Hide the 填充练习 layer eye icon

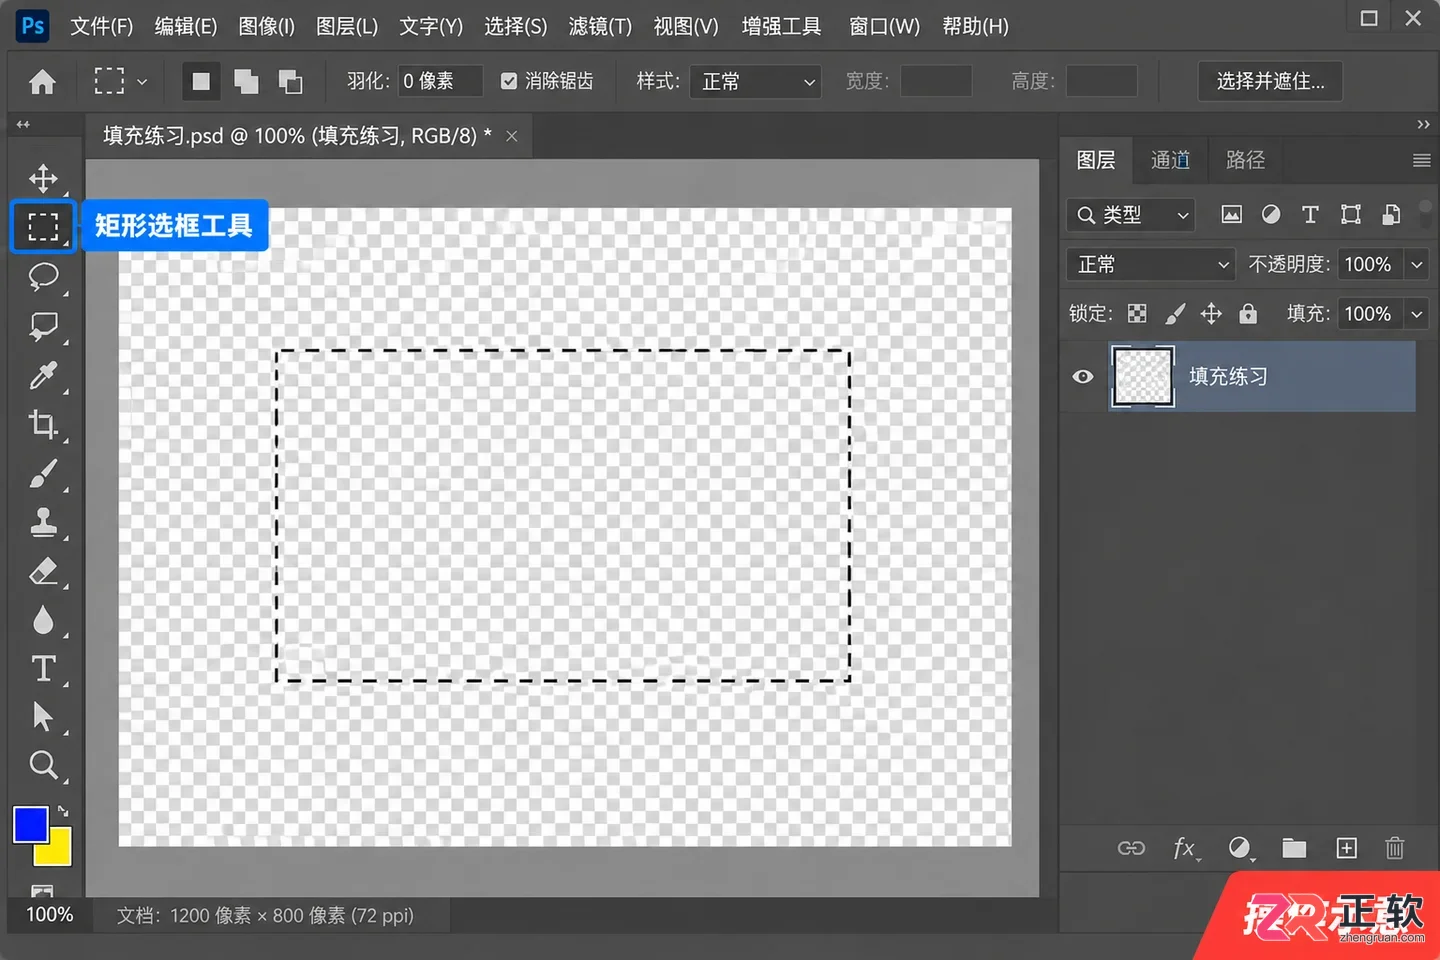(1083, 377)
